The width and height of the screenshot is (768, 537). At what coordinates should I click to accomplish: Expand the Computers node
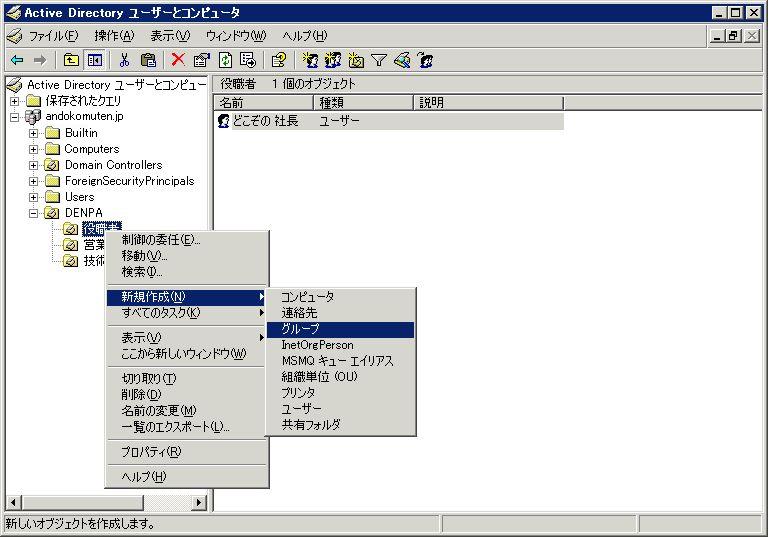tap(33, 149)
